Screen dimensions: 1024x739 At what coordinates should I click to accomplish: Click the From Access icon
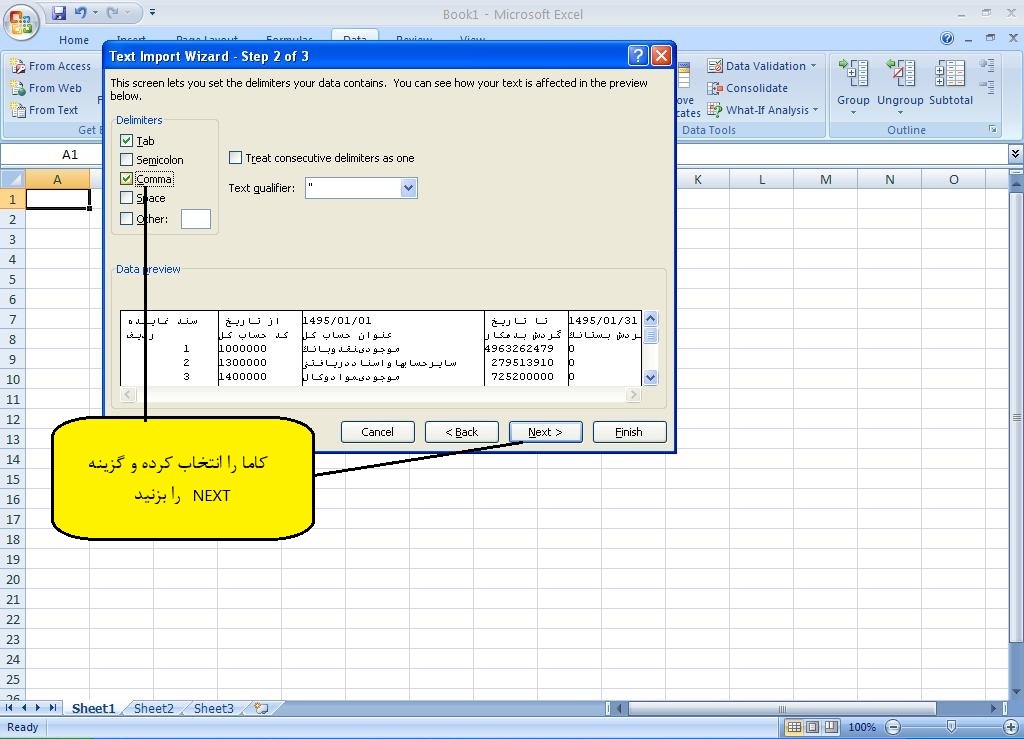tap(18, 66)
